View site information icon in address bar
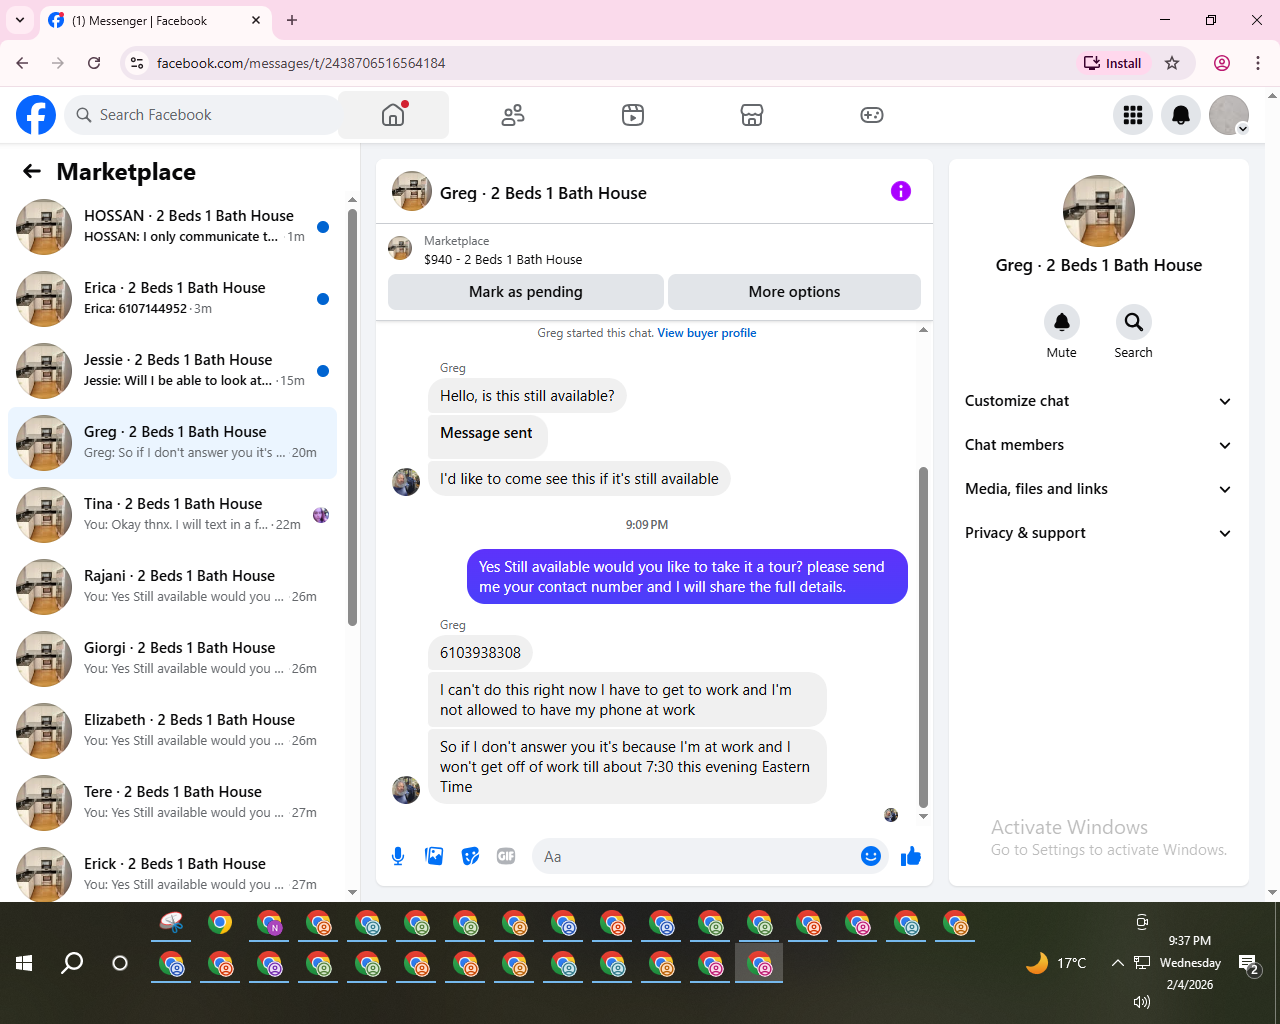Image resolution: width=1280 pixels, height=1024 pixels. [137, 63]
